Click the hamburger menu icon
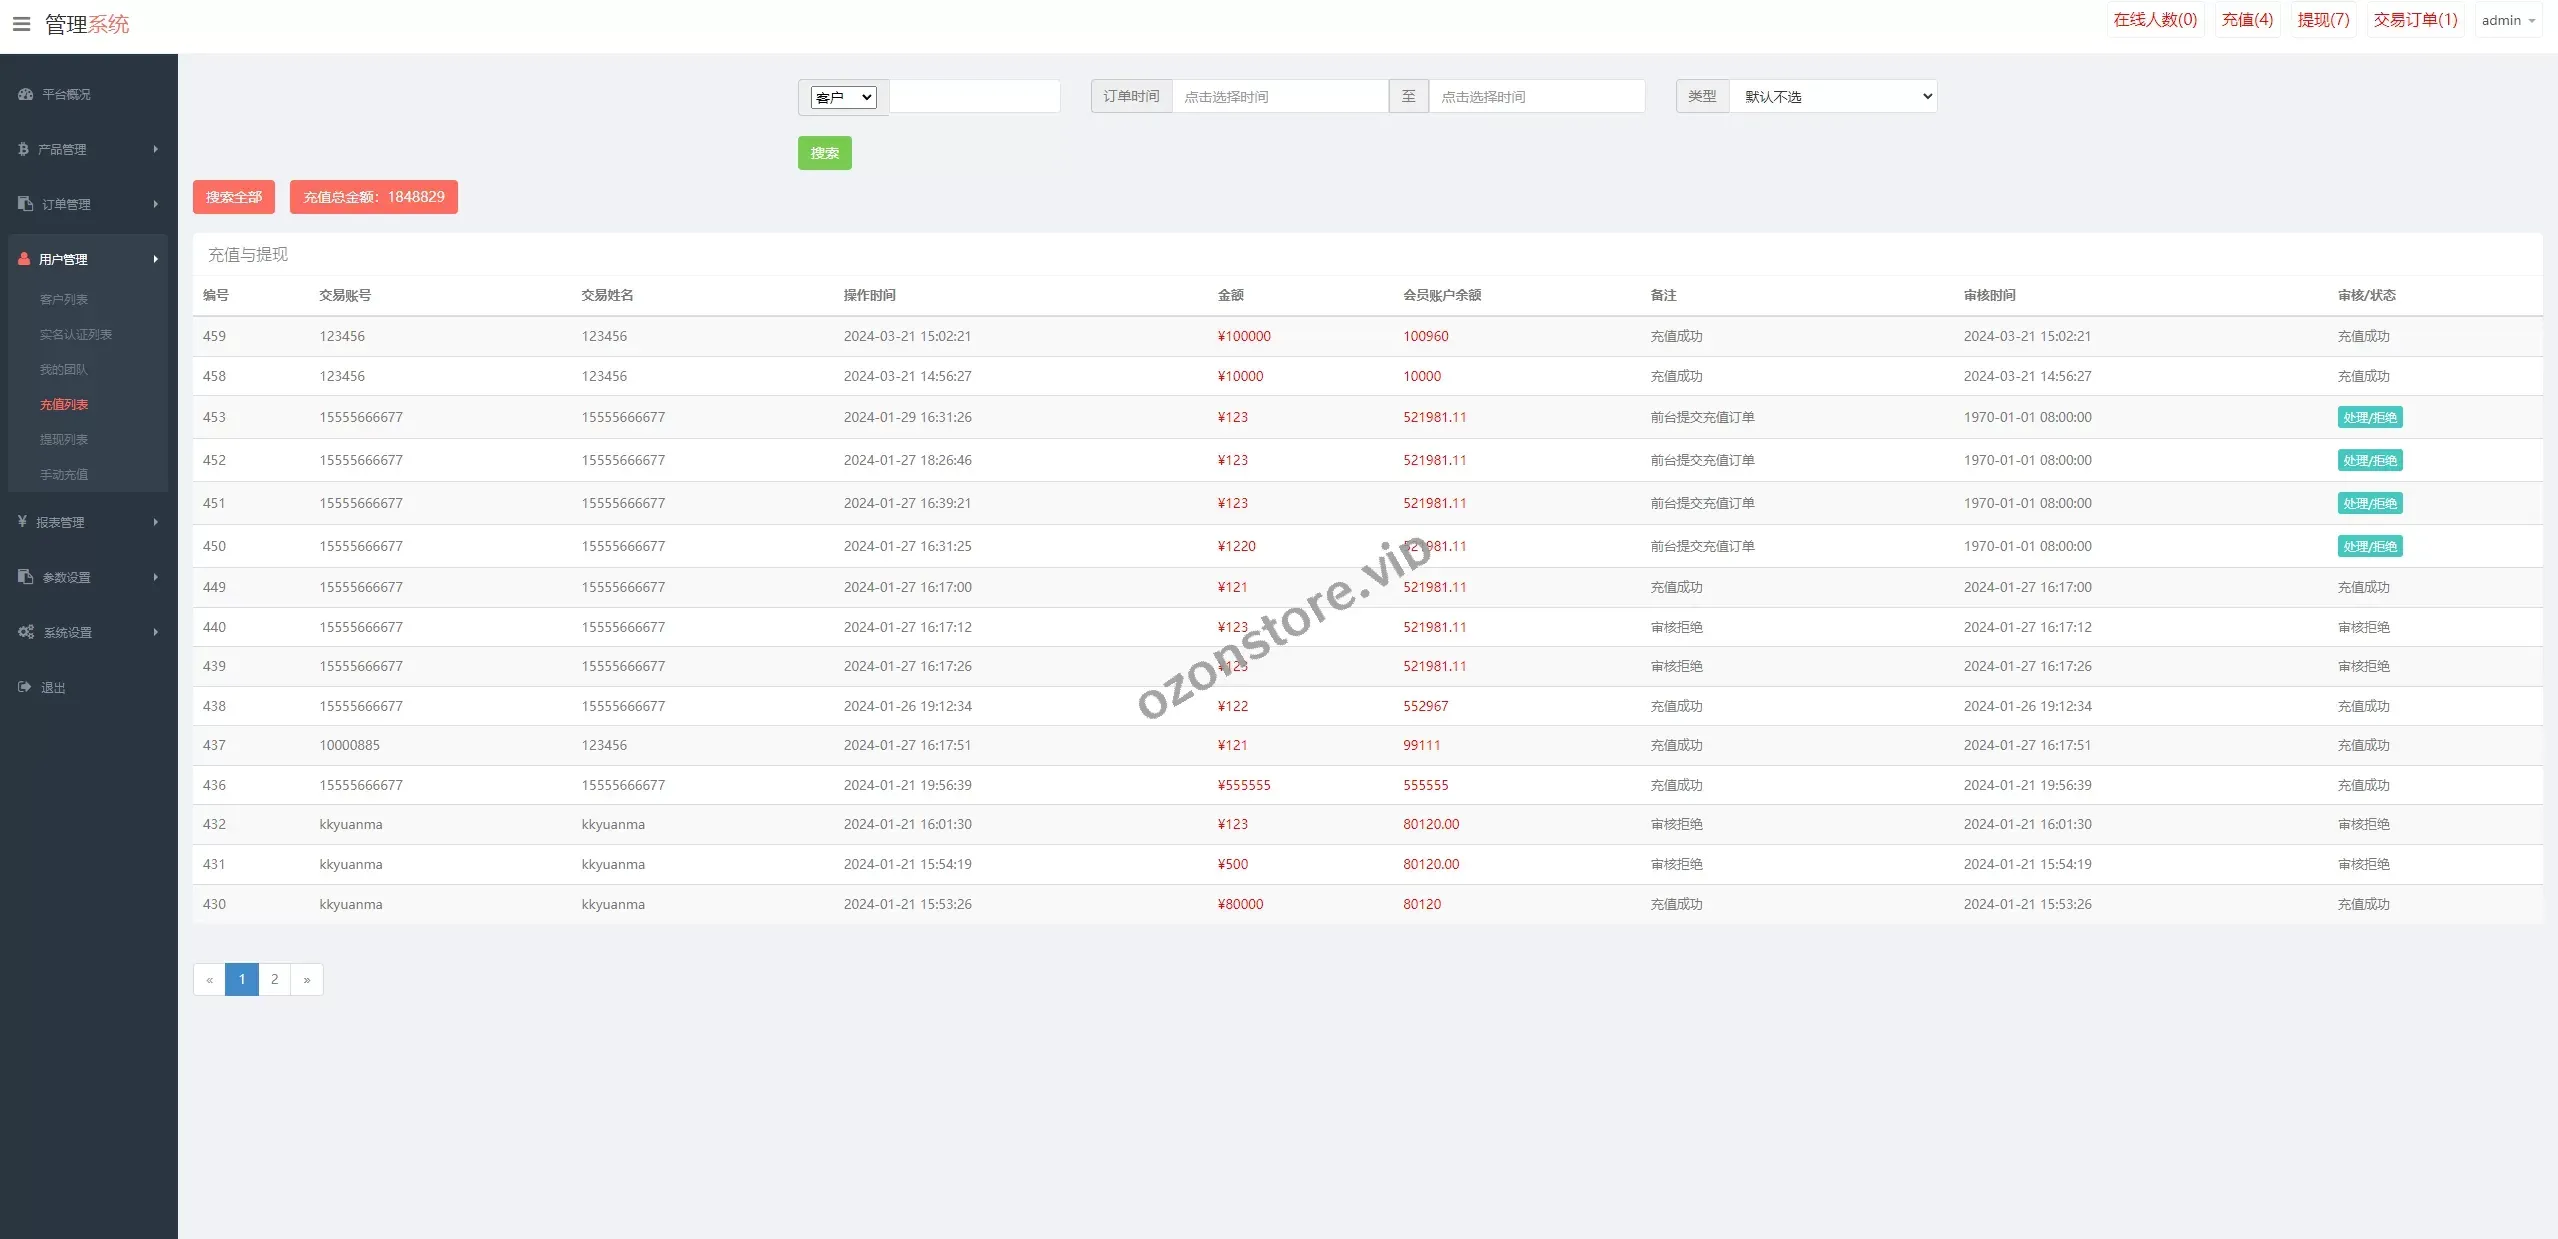 (21, 24)
